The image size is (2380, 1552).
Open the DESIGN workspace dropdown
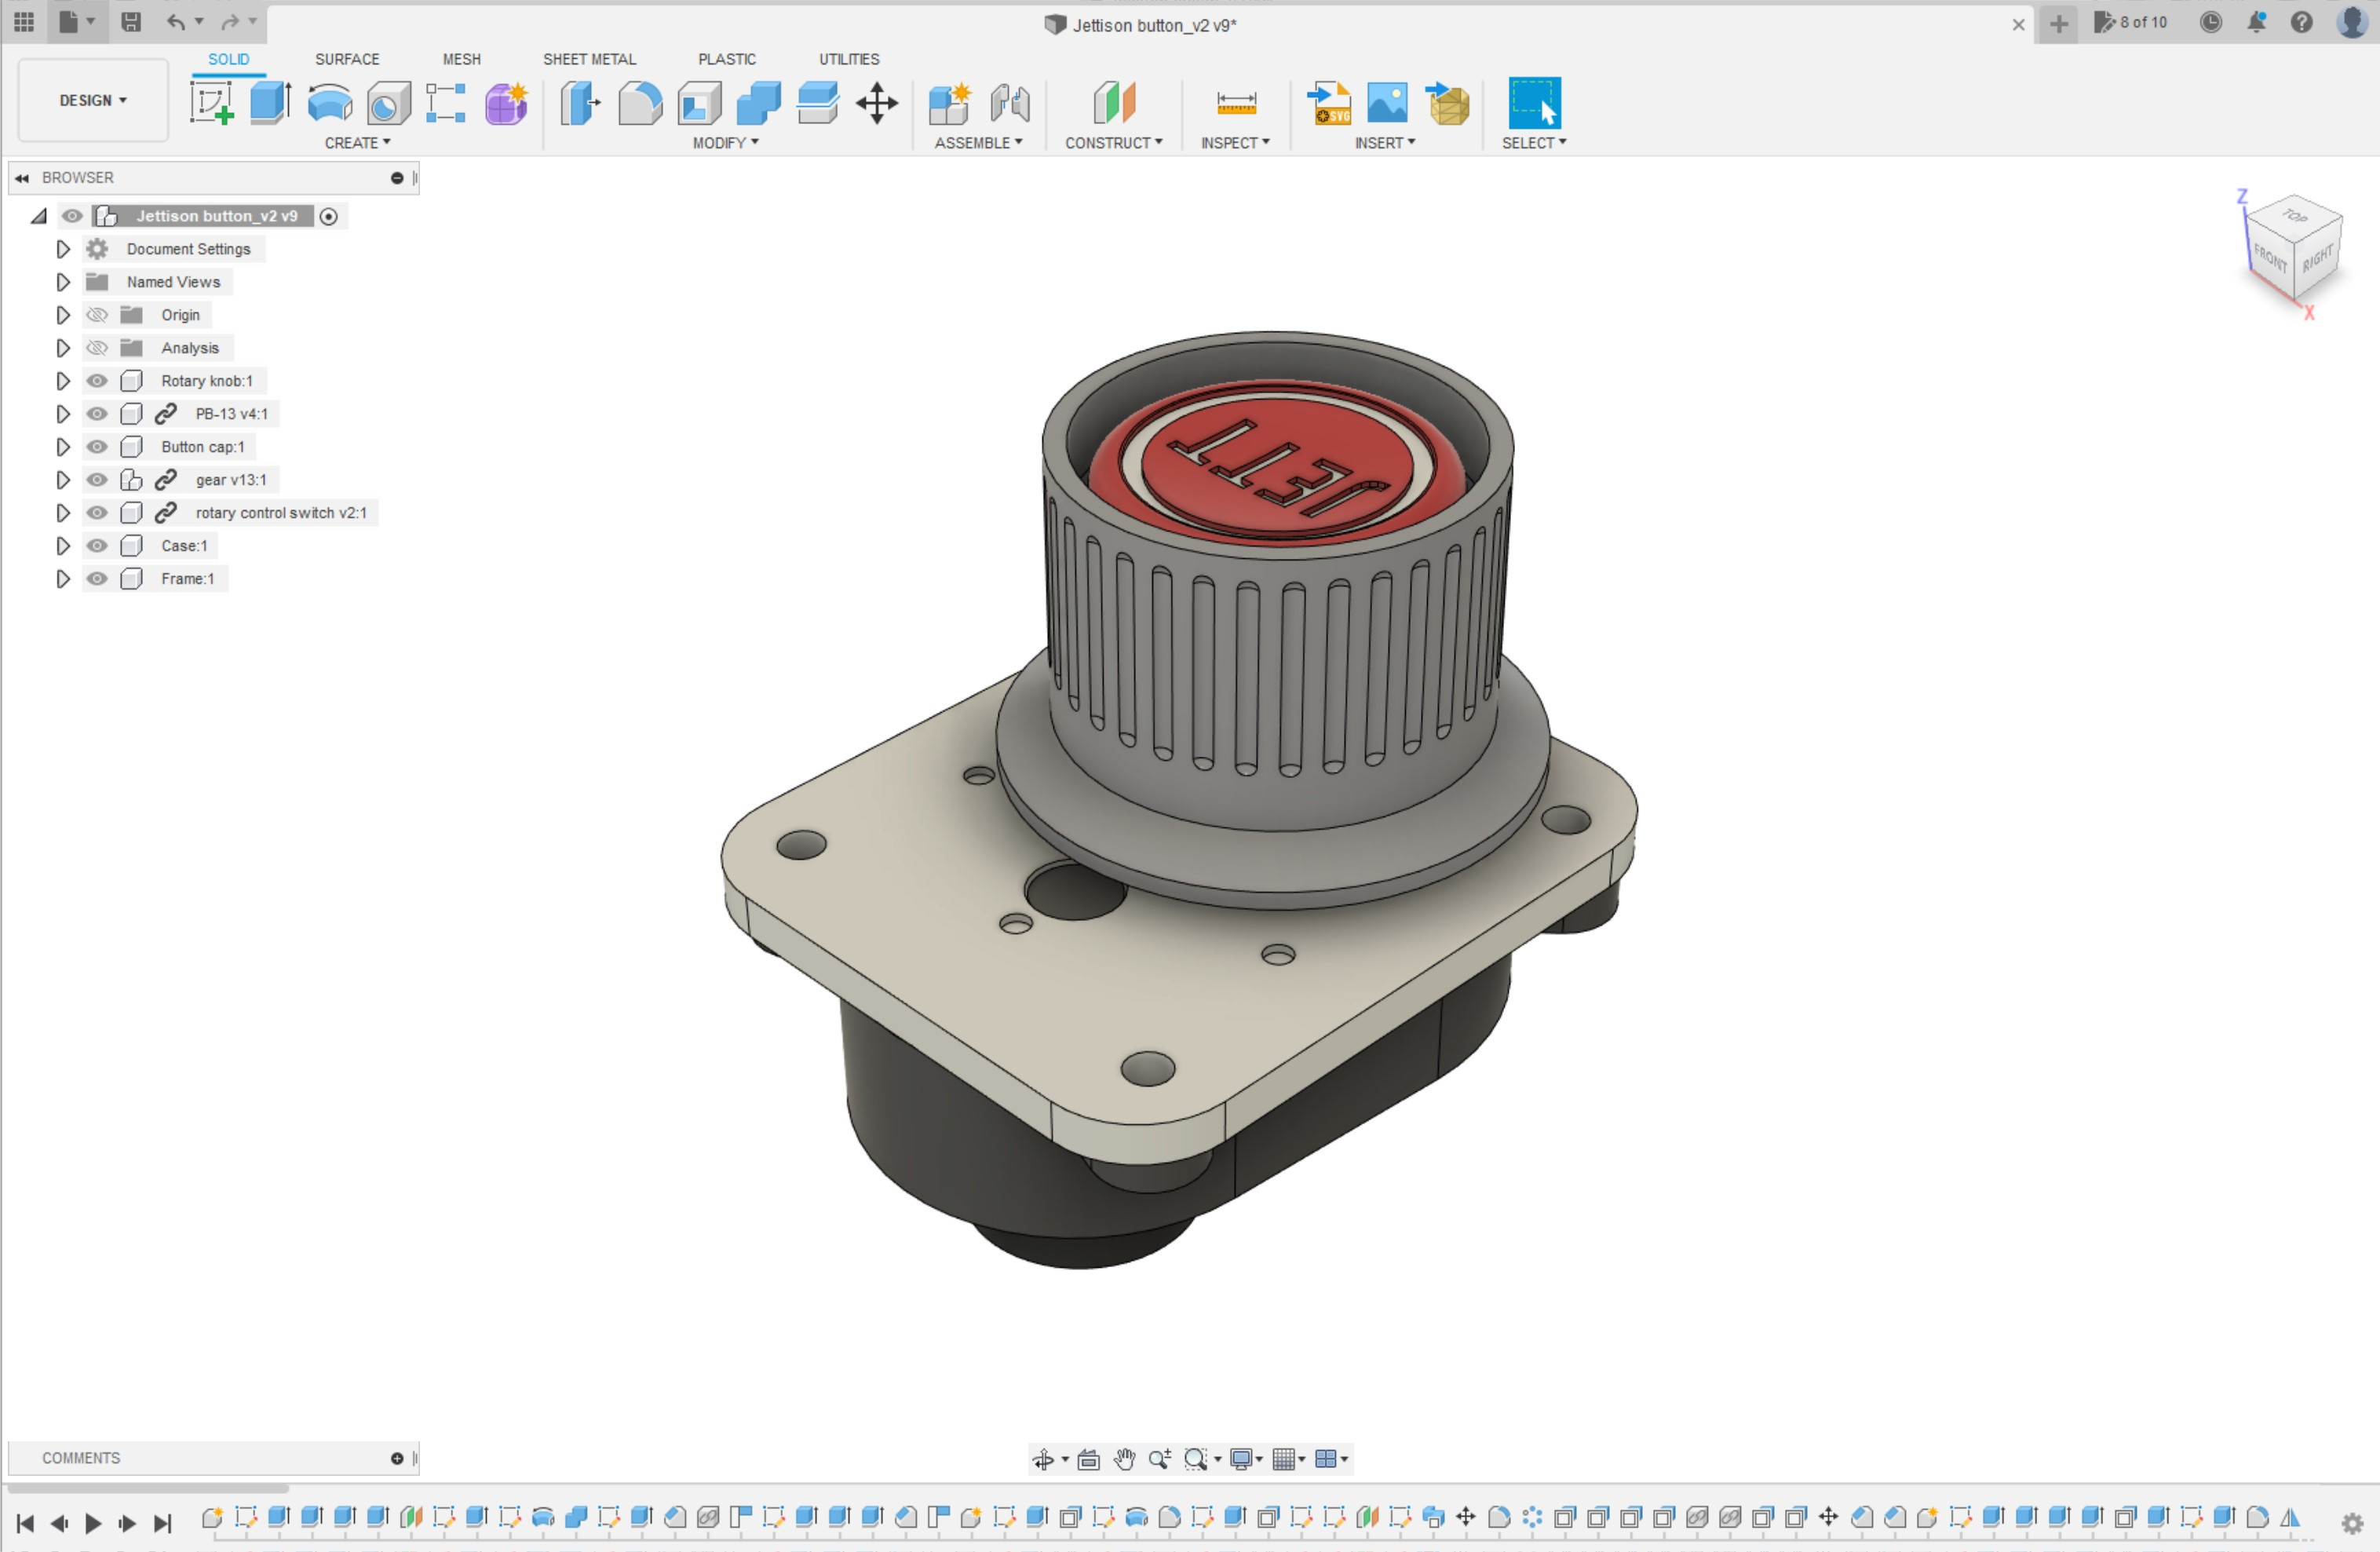point(93,100)
